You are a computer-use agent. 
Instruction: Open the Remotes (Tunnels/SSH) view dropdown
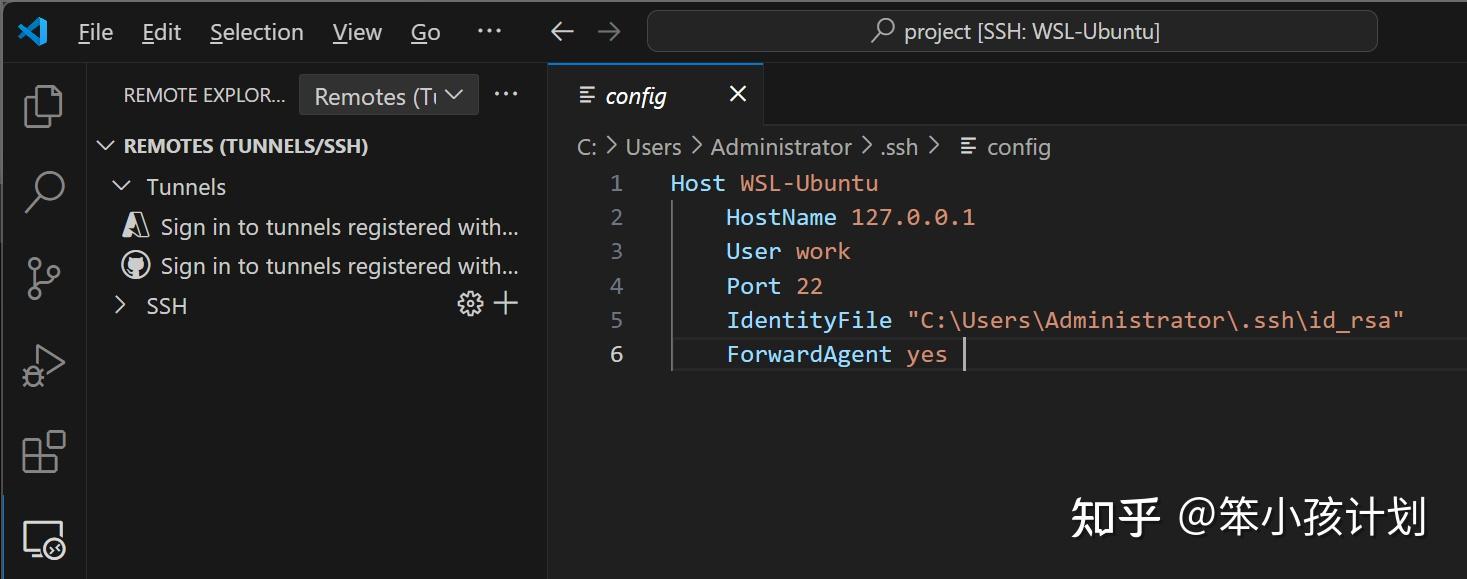click(x=388, y=95)
